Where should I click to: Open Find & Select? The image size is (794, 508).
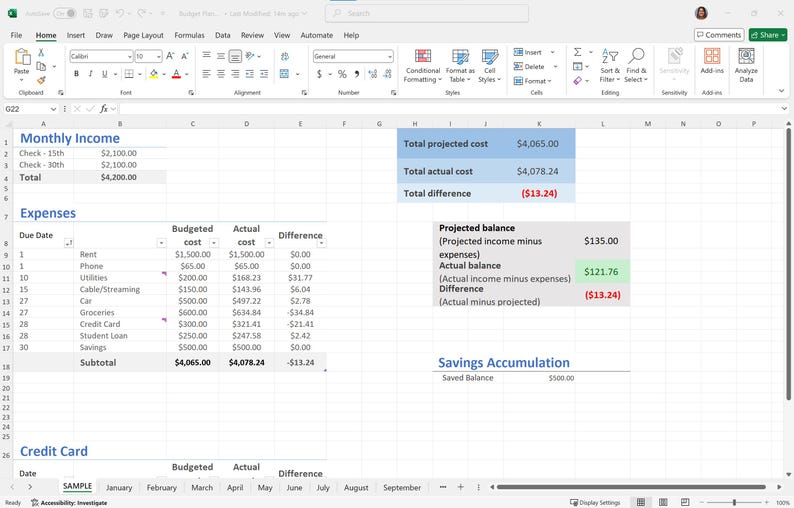636,66
